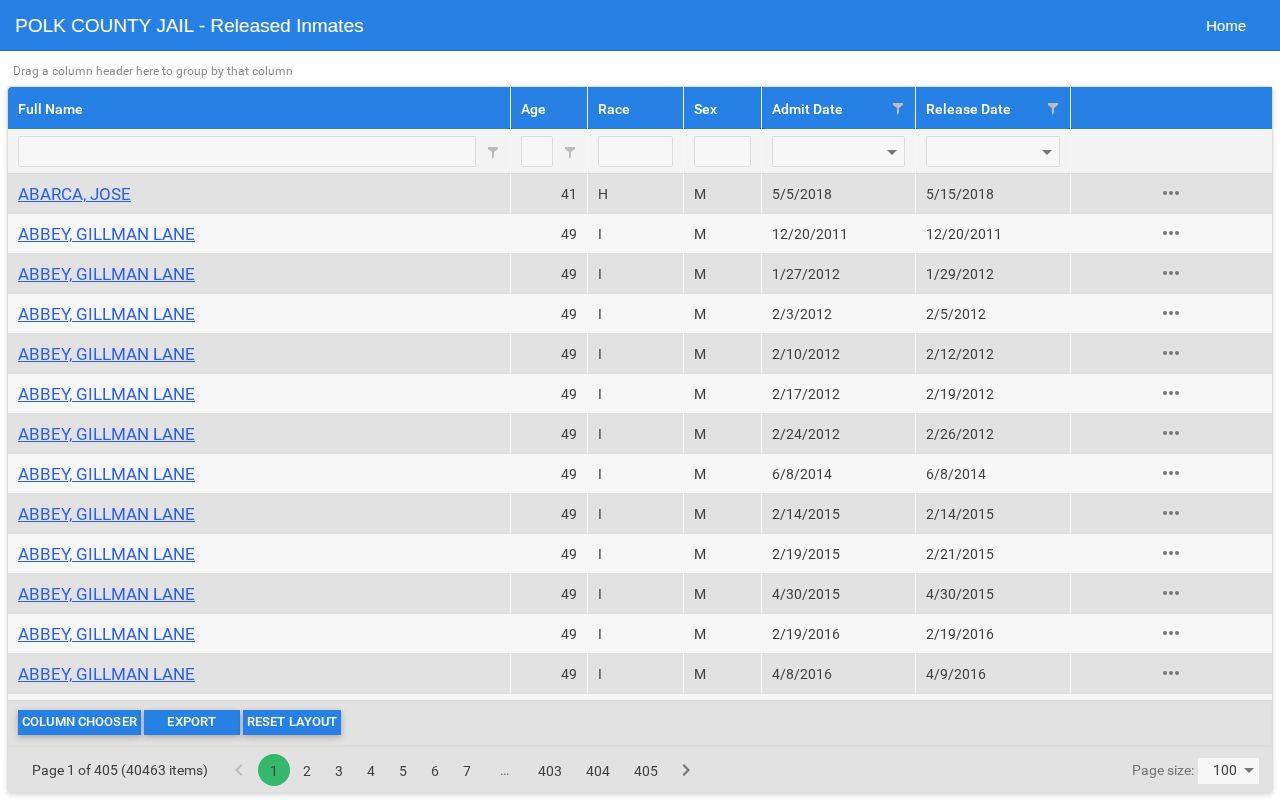The image size is (1280, 800).
Task: Click the "Page 1 of 405 (40463 items)" text
Action: coord(120,770)
